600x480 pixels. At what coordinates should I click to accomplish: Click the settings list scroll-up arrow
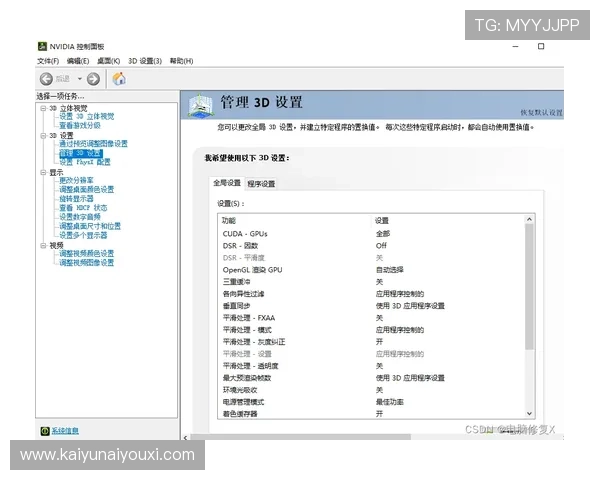pos(529,219)
